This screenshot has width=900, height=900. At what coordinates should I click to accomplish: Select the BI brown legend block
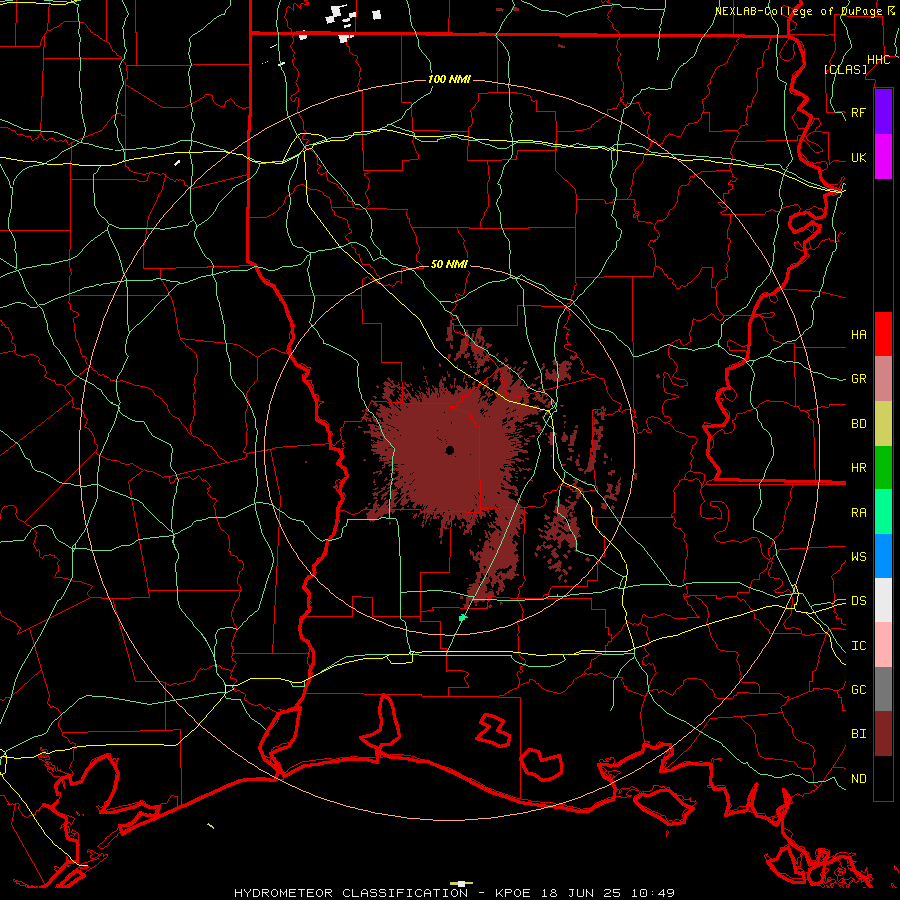point(883,734)
